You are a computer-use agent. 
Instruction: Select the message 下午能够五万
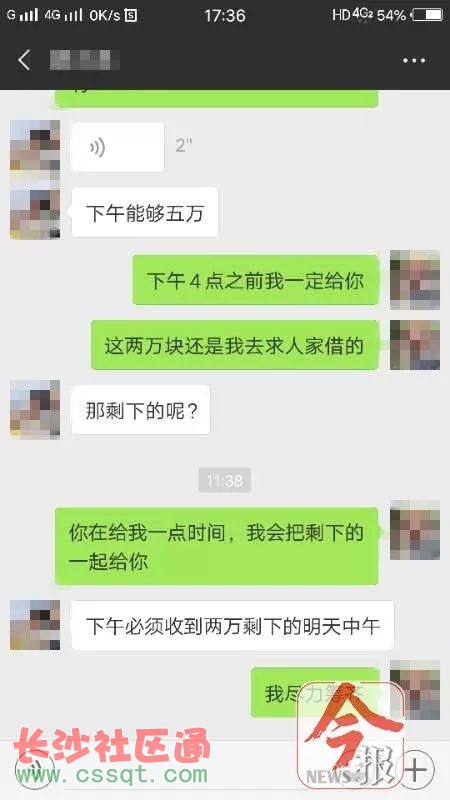145,212
